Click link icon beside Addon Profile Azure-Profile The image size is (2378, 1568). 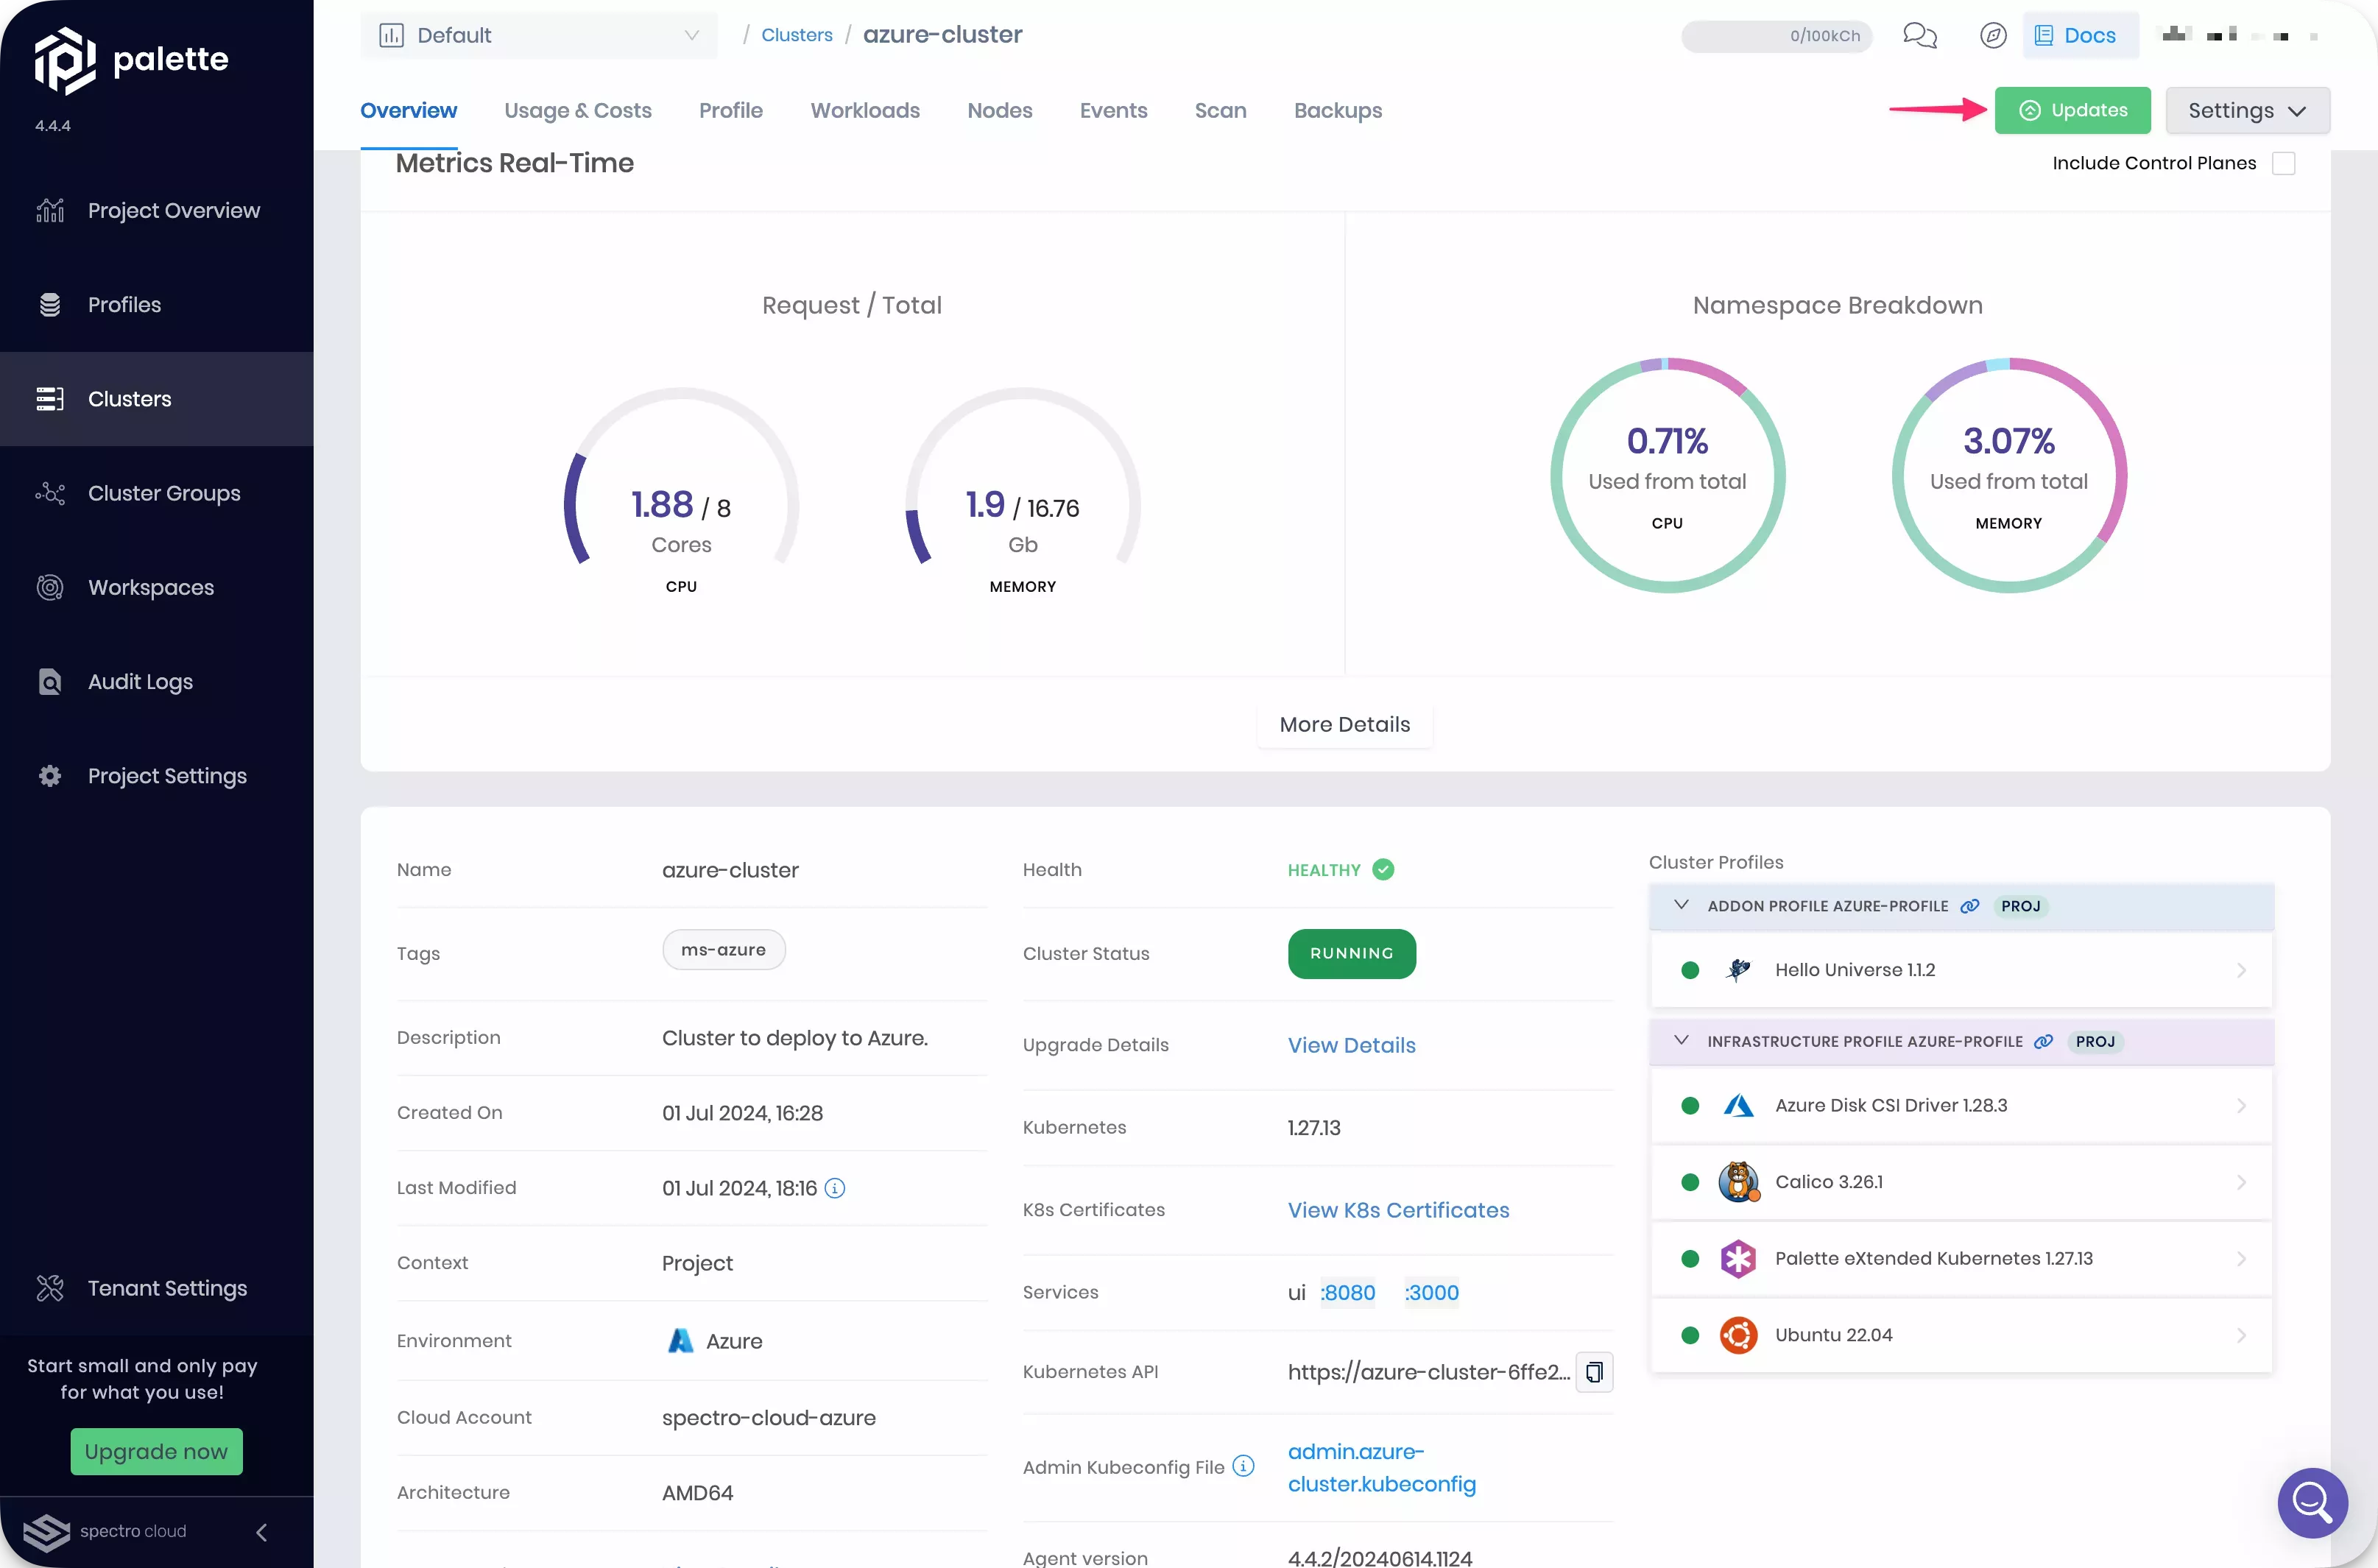1969,906
